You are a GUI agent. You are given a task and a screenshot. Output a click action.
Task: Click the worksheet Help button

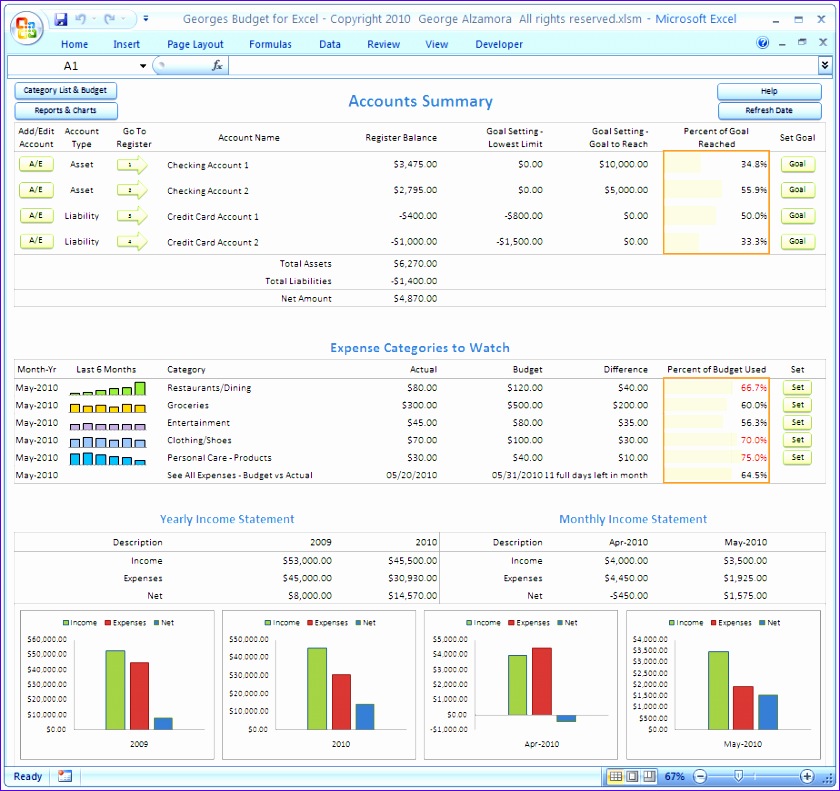[769, 91]
